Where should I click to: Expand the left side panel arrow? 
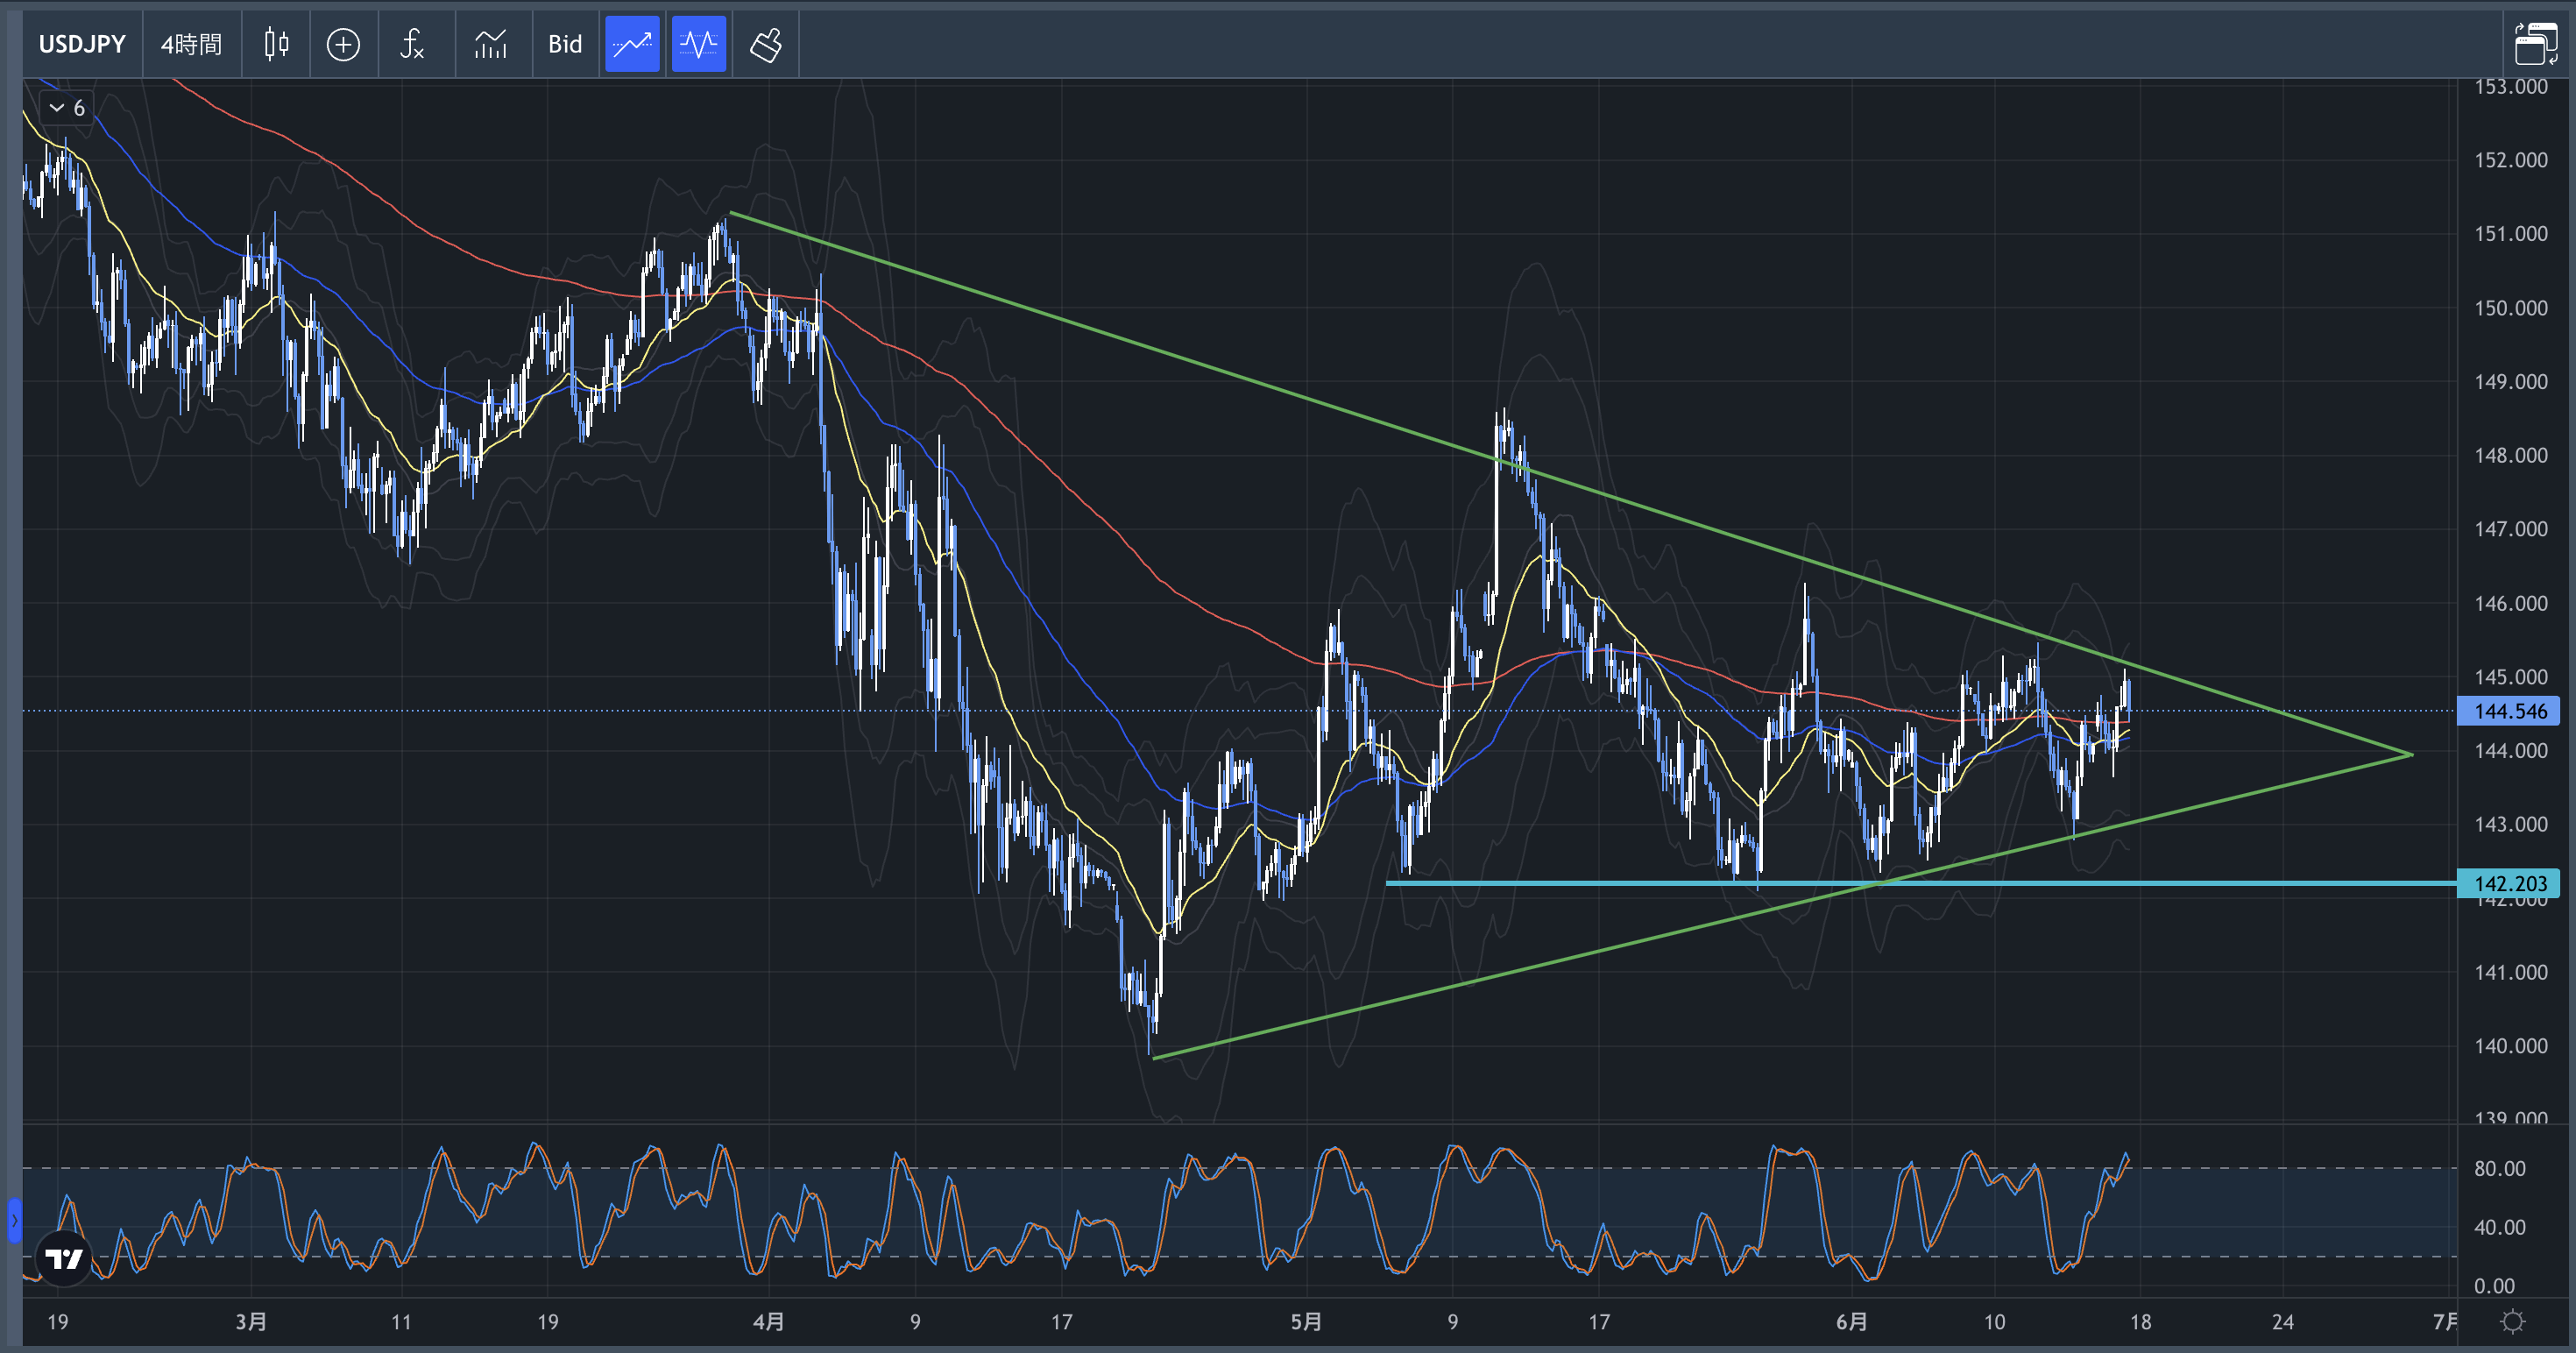(14, 1220)
